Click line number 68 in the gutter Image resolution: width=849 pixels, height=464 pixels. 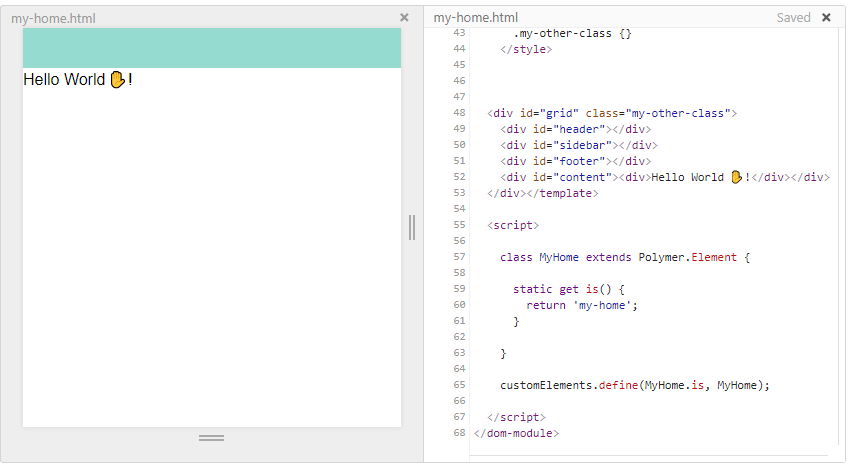click(x=459, y=433)
